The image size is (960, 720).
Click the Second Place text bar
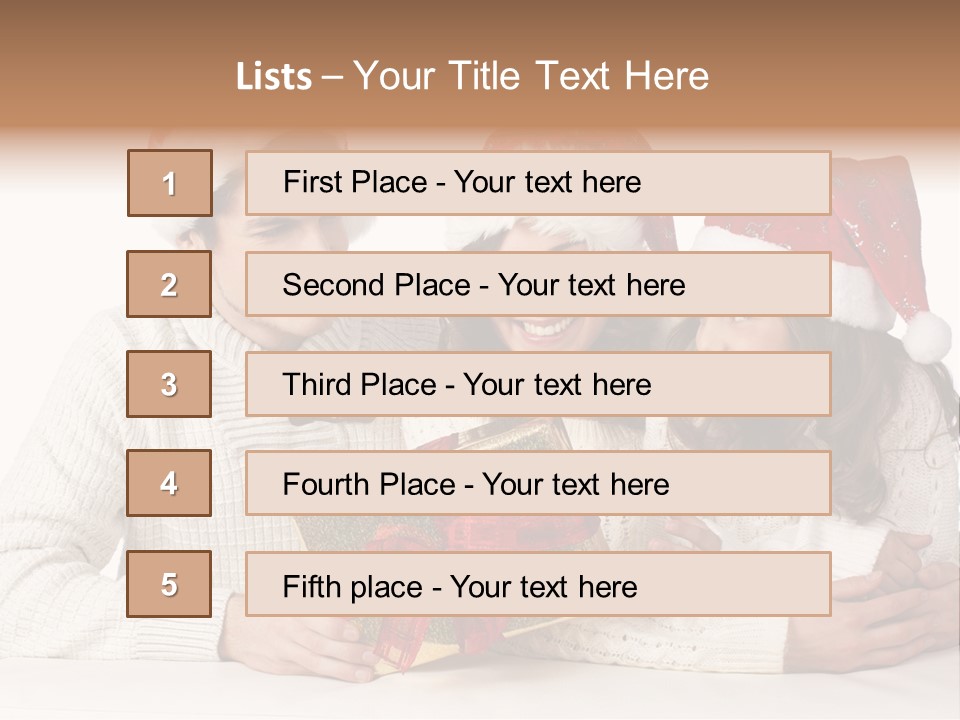pos(538,284)
